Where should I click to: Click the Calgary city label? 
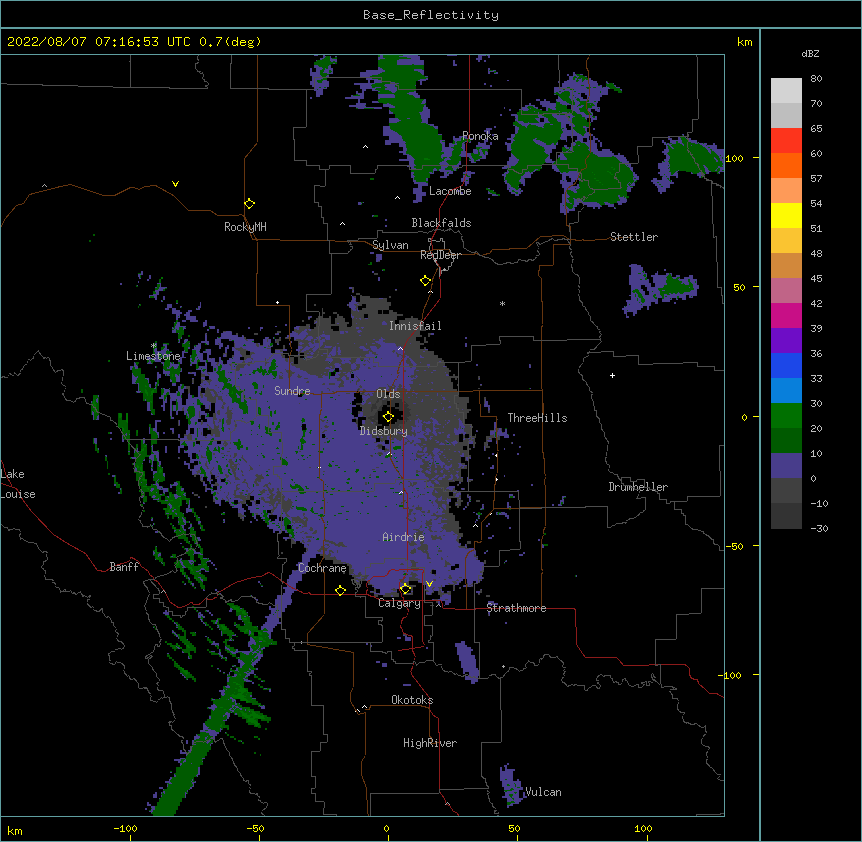pos(399,603)
